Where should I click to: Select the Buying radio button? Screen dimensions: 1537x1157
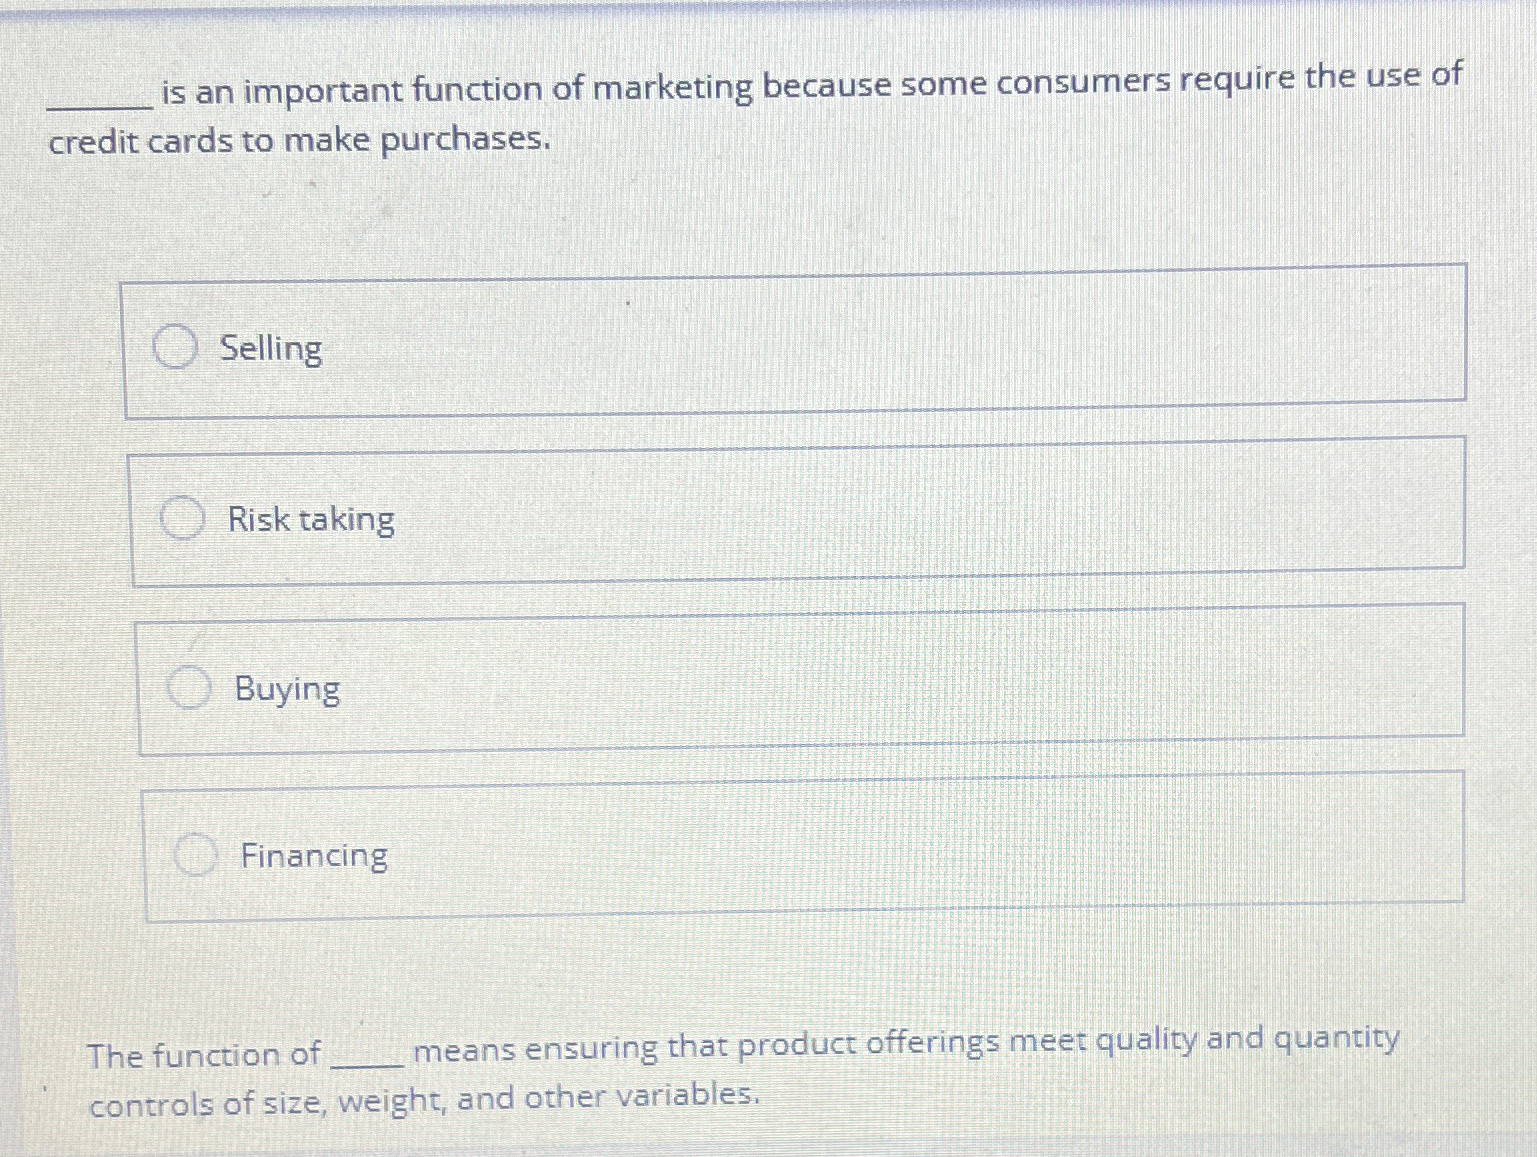[190, 687]
